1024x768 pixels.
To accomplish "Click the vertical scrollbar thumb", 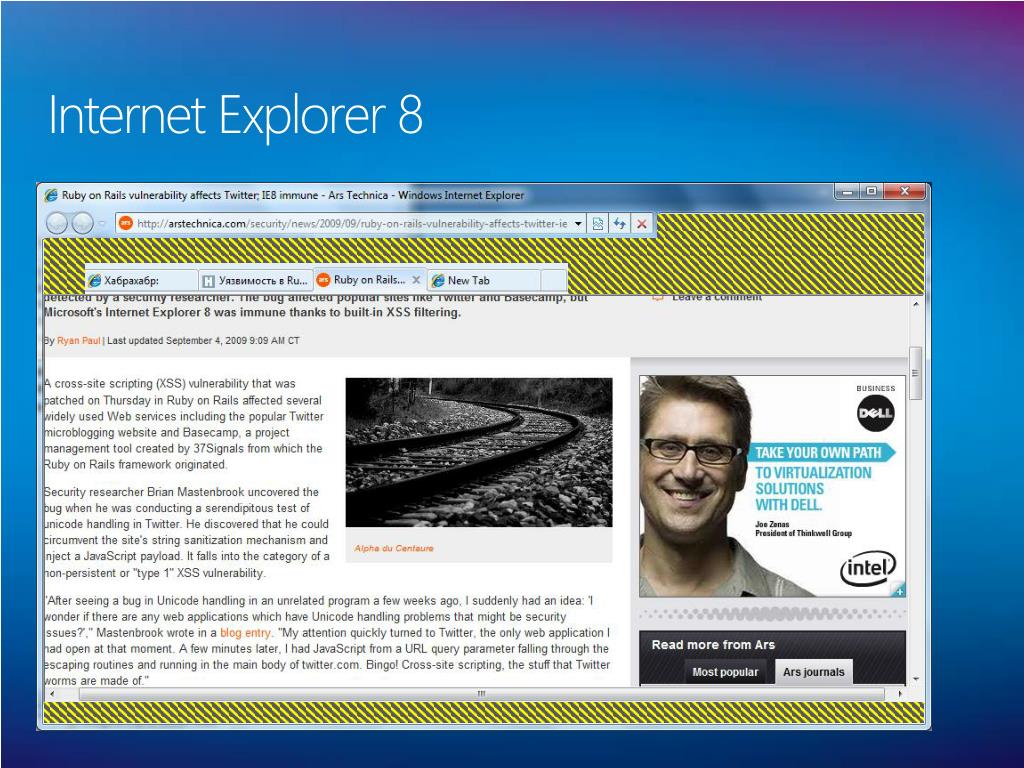I will tap(916, 373).
